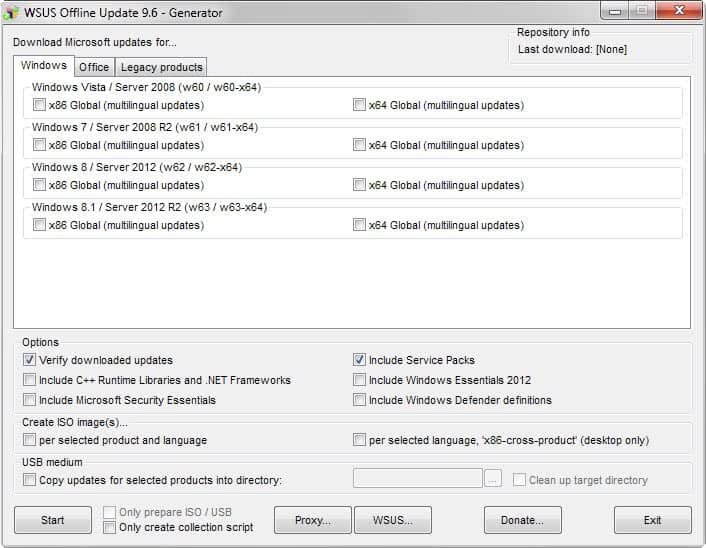Viewport: 706px width, 548px height.
Task: Click the 'Download Microsoft updates for...' label
Action: pos(95,42)
